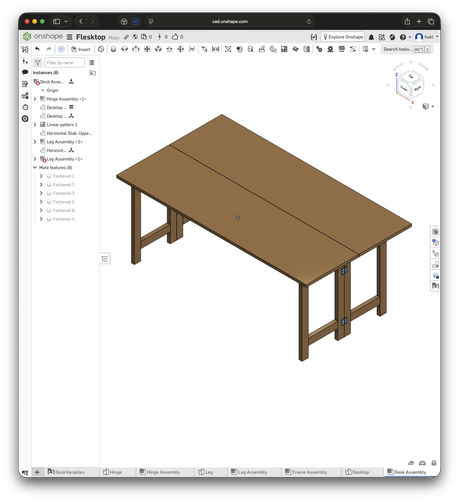
Task: Open the App Store grid icon
Action: [x=382, y=37]
